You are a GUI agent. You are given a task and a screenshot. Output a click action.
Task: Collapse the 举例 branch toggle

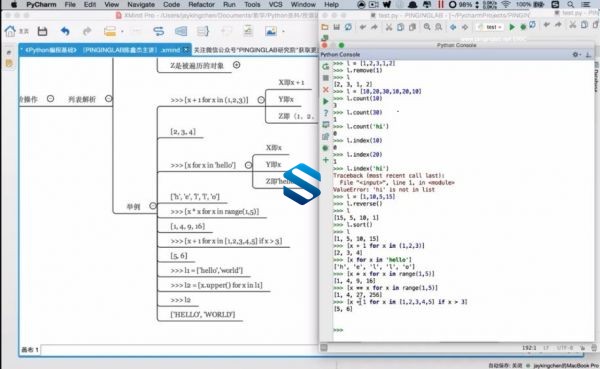click(x=153, y=206)
